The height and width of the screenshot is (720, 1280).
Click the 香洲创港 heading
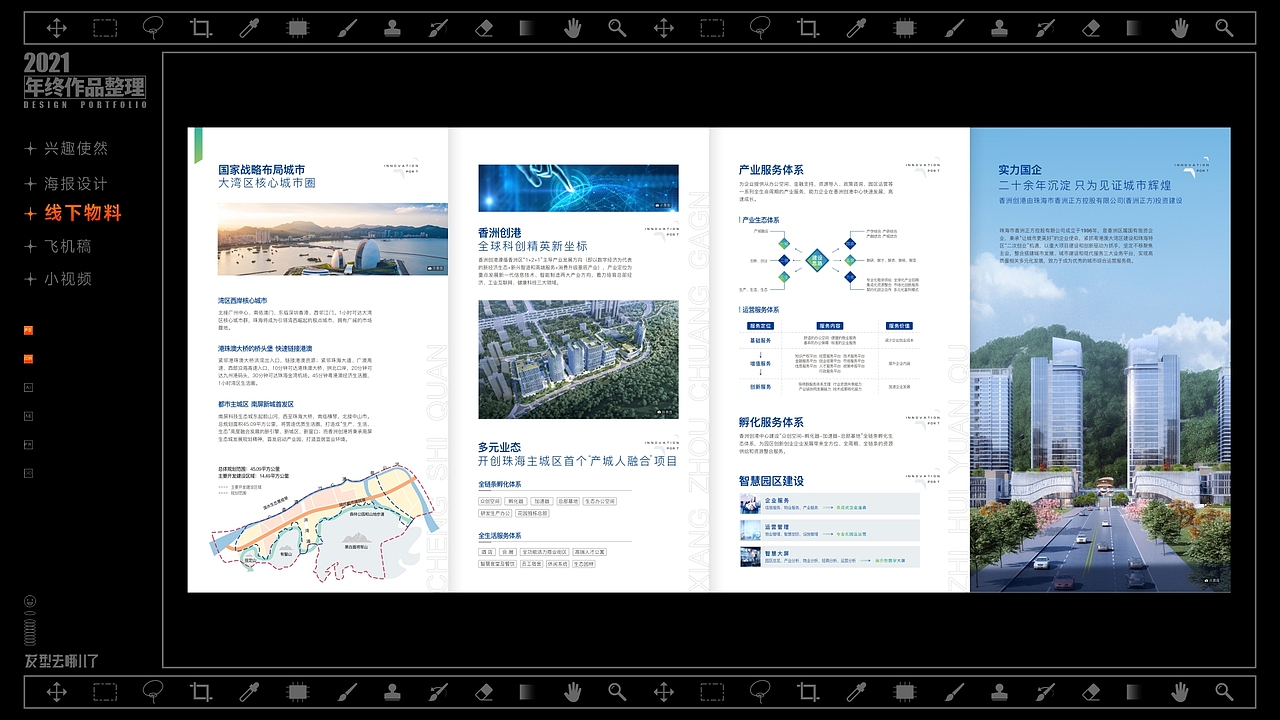tap(500, 232)
